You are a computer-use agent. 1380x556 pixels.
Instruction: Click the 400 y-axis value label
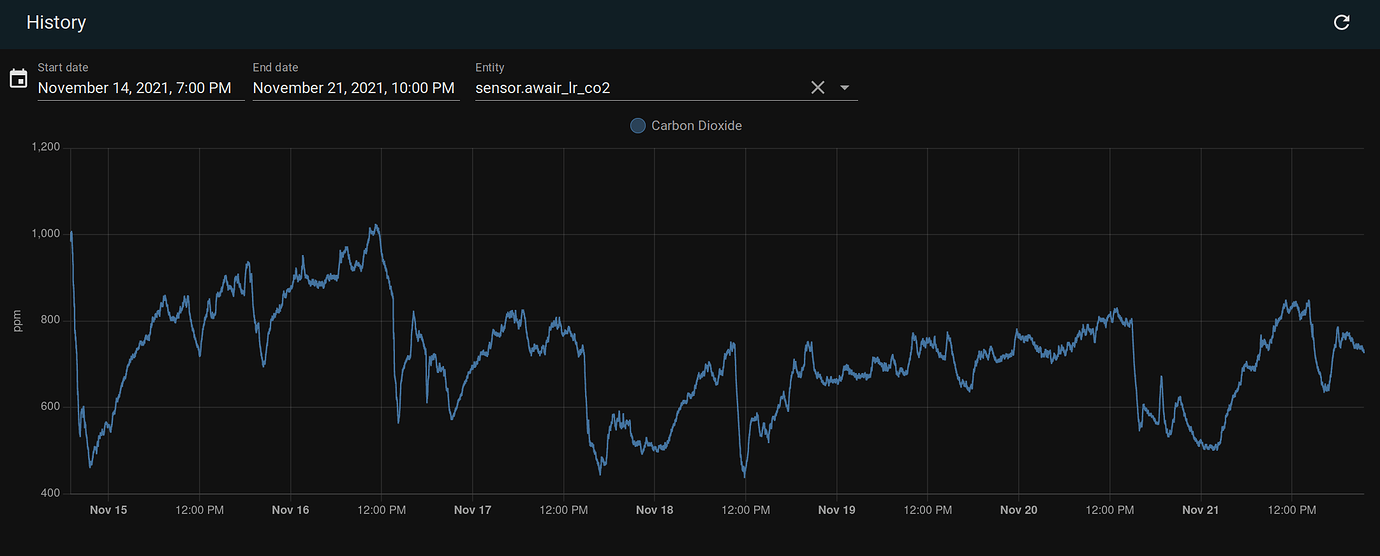pyautogui.click(x=50, y=494)
